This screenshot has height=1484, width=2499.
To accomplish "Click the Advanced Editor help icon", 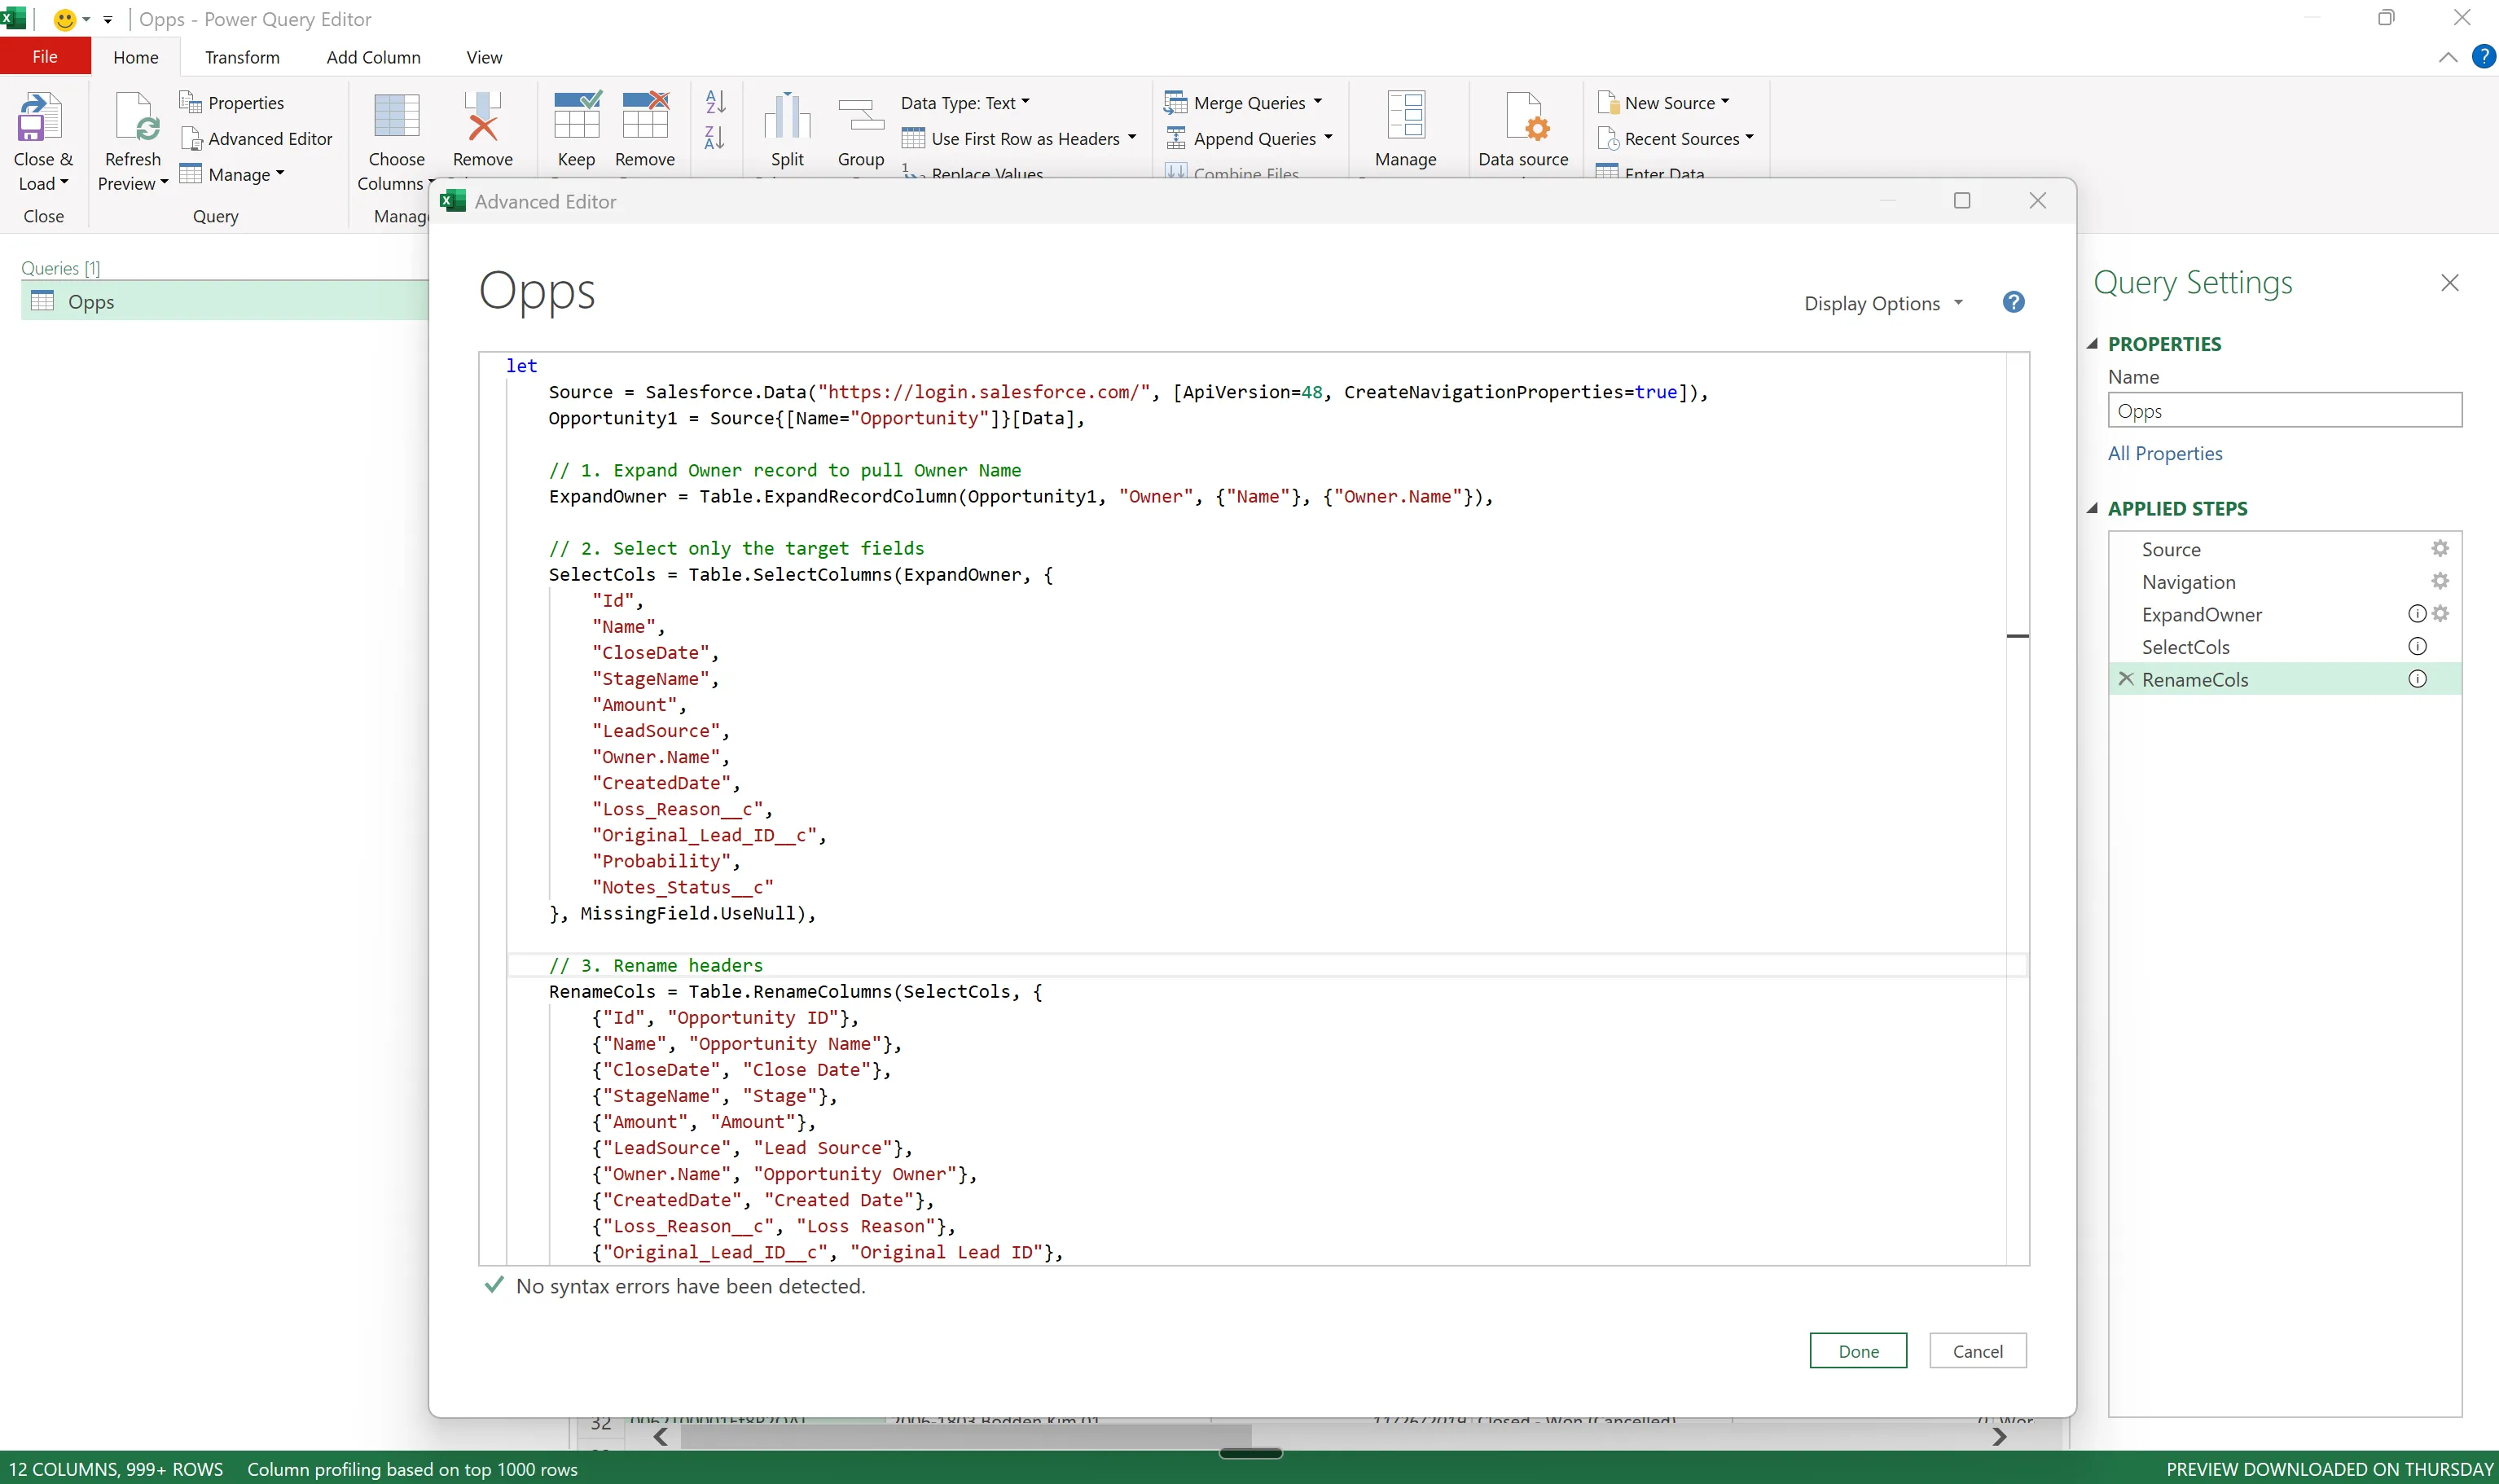I will click(x=2013, y=302).
